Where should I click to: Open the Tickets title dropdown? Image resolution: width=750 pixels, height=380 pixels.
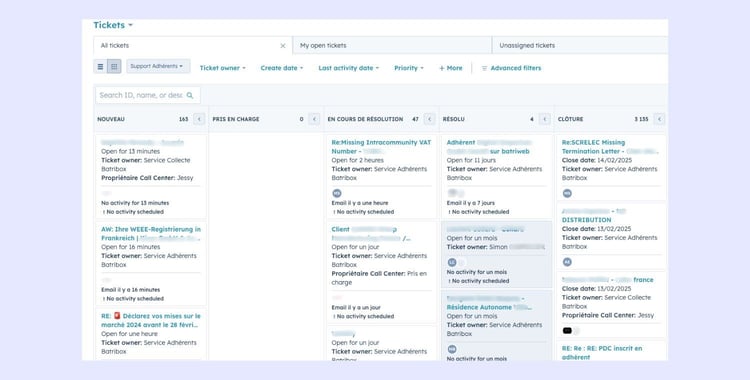[113, 25]
